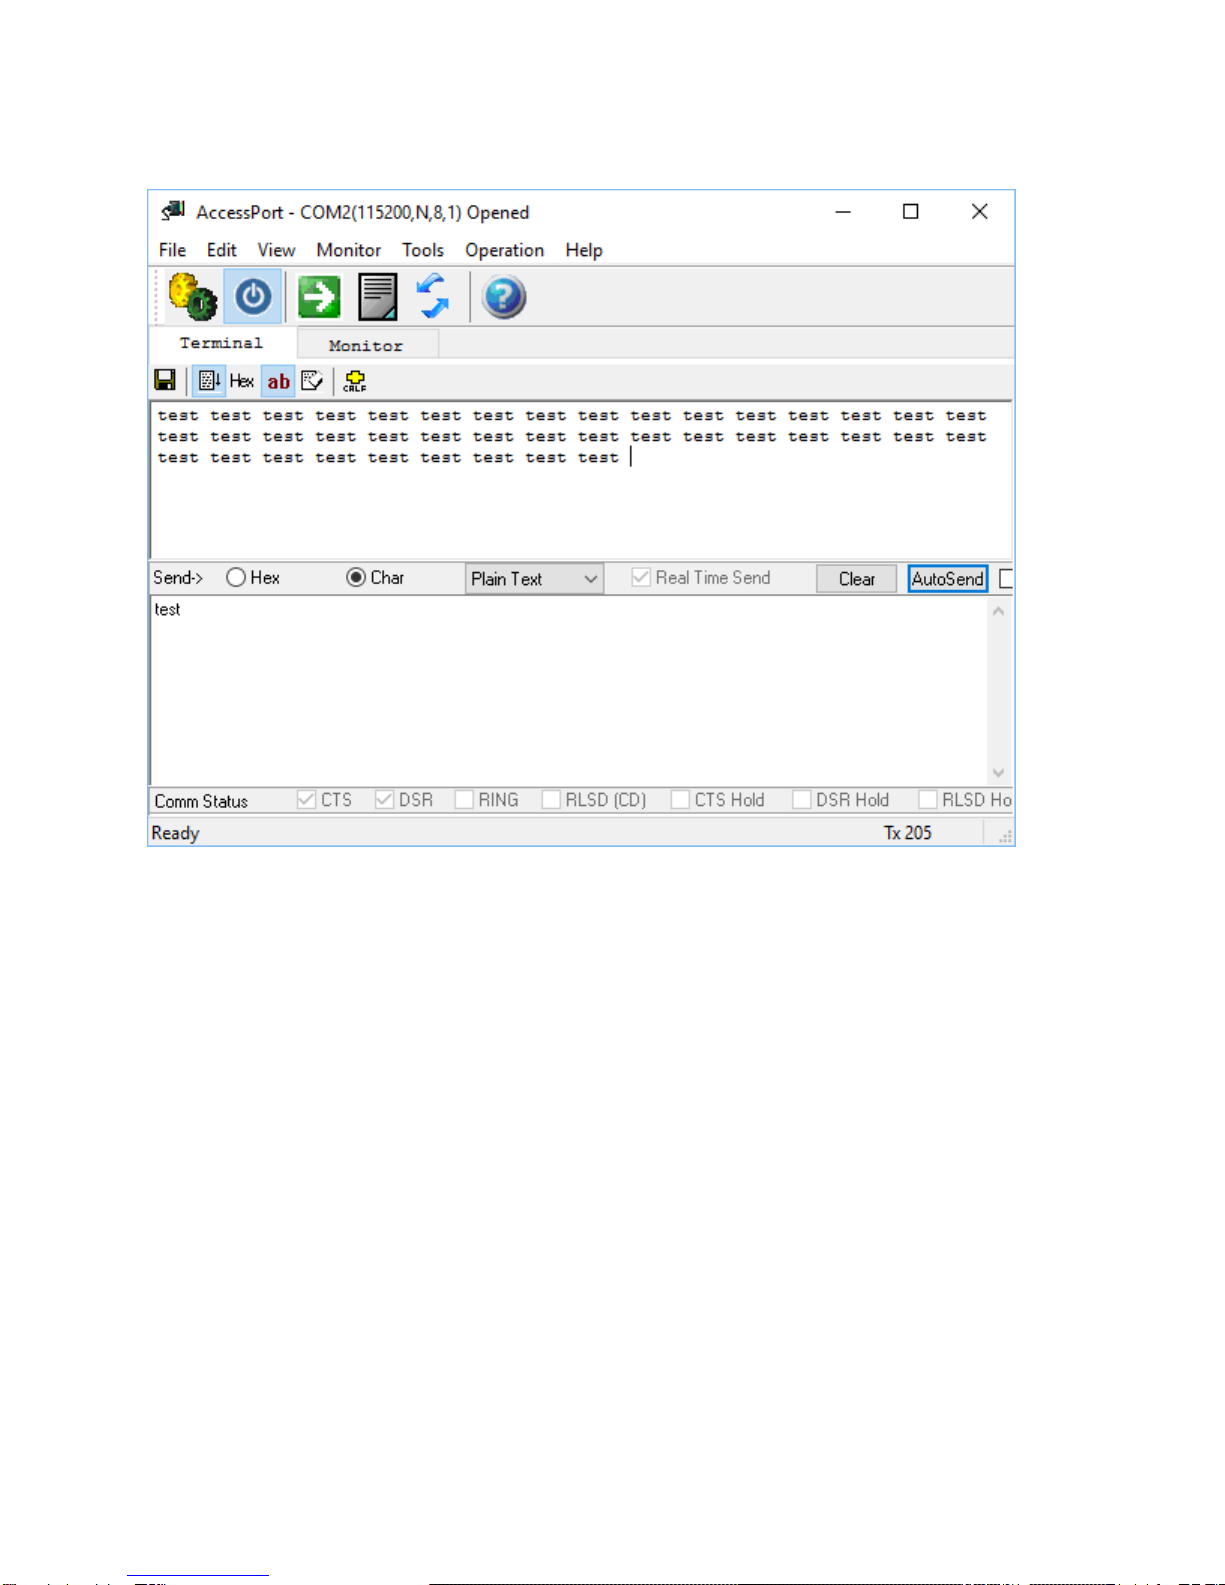Open the Operation menu

[x=504, y=250]
